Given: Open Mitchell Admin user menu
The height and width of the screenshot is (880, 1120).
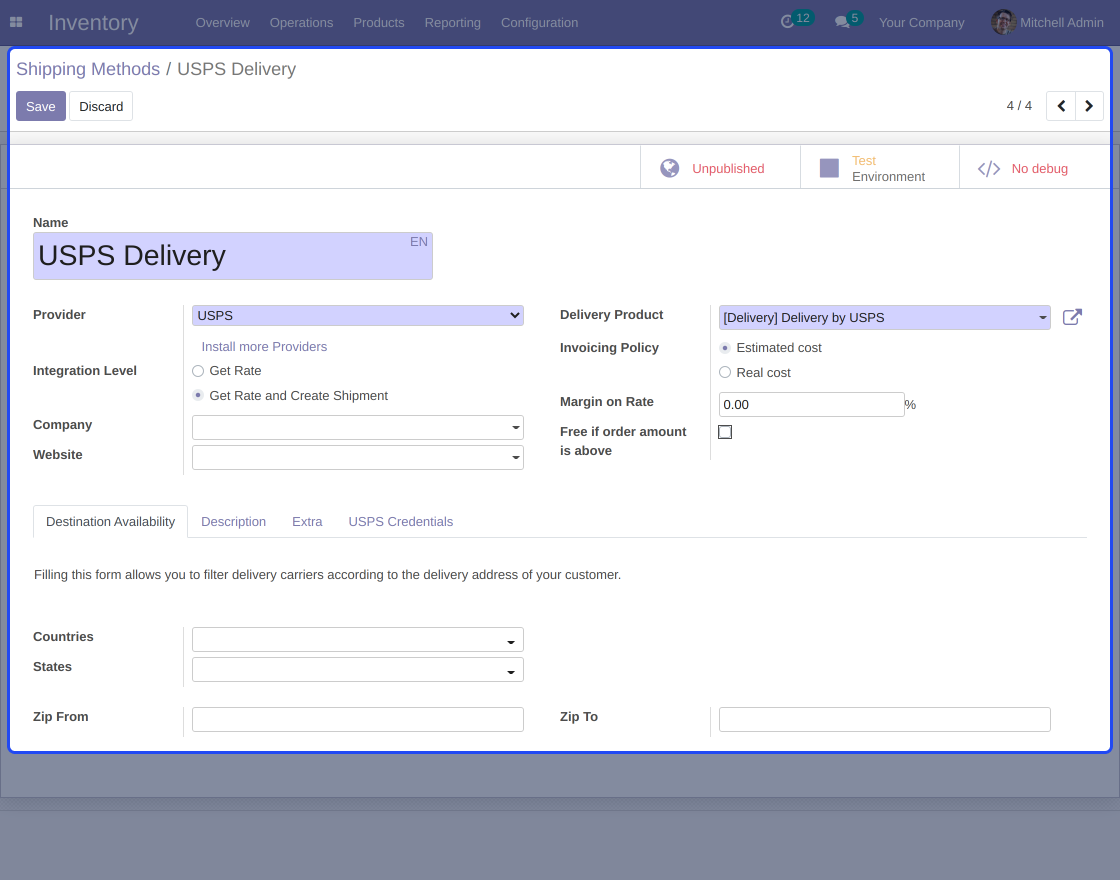Looking at the screenshot, I should tap(1047, 22).
